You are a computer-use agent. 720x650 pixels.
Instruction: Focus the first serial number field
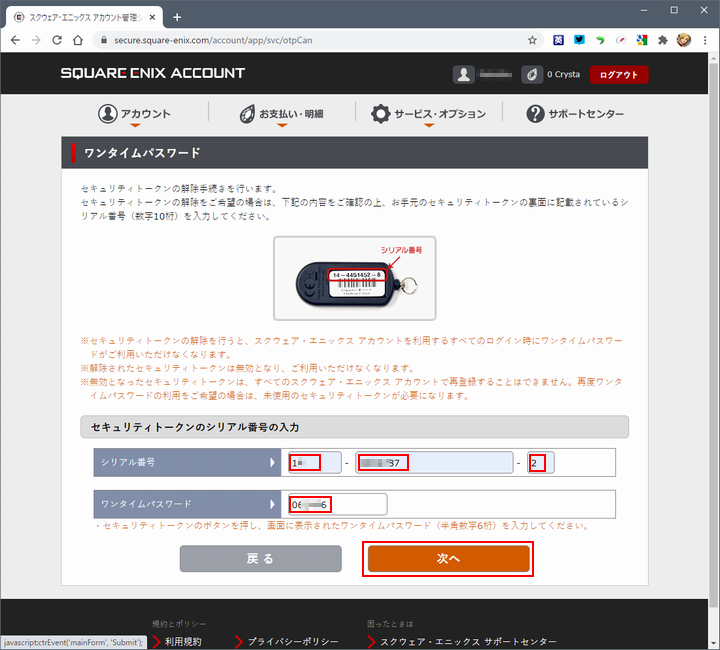pos(315,462)
